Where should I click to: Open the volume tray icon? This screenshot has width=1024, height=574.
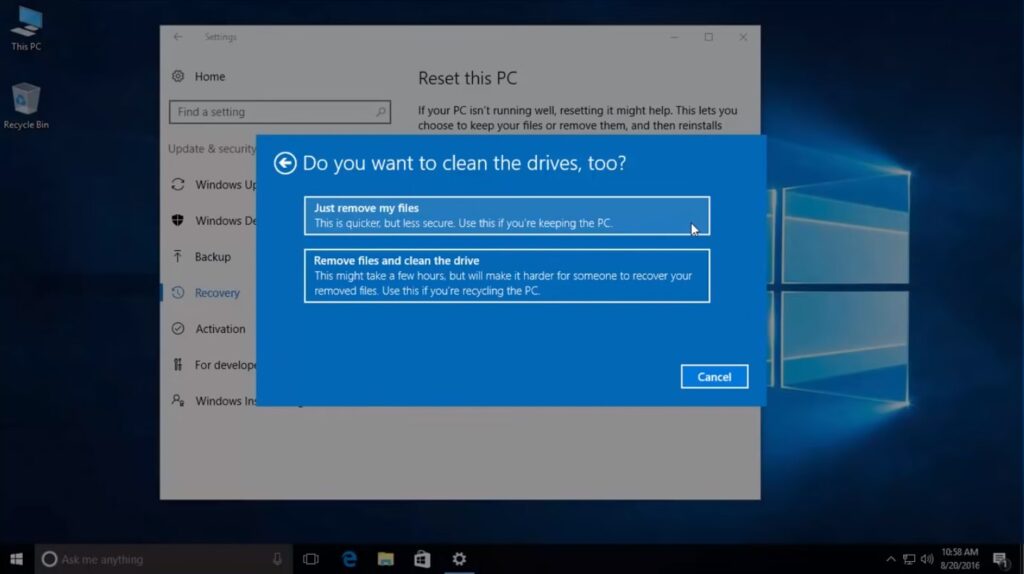pyautogui.click(x=927, y=559)
